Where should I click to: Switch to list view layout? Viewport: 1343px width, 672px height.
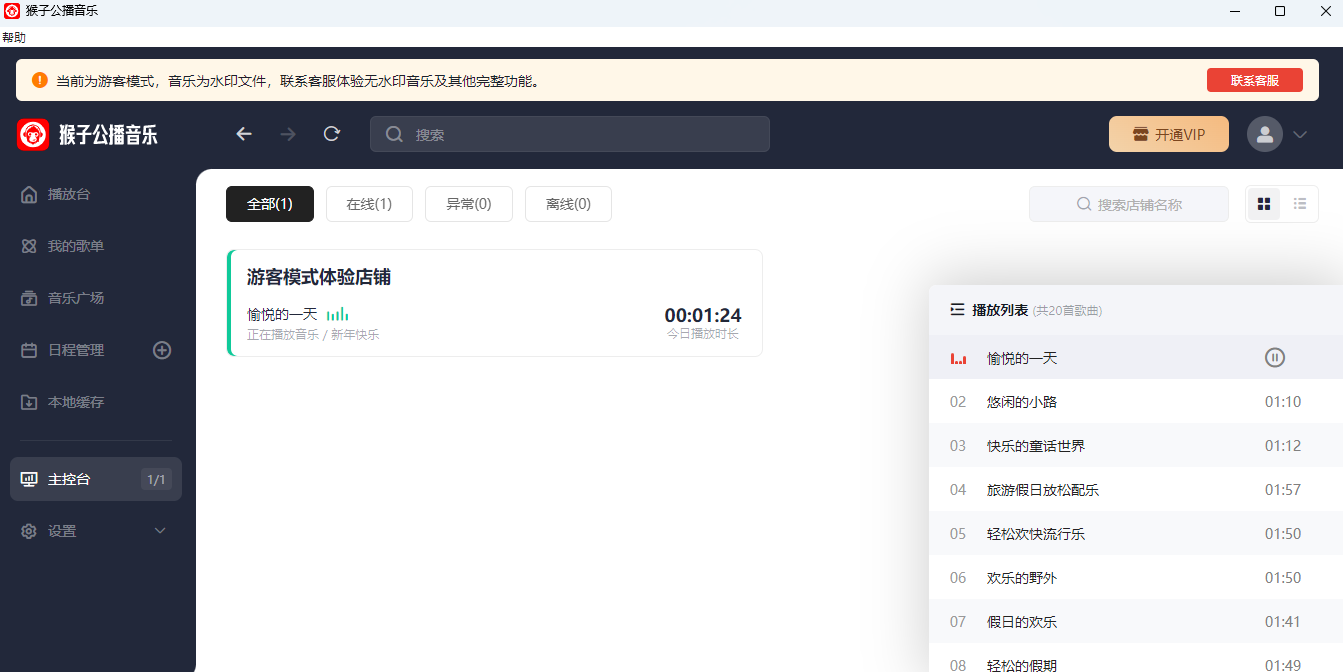point(1300,204)
